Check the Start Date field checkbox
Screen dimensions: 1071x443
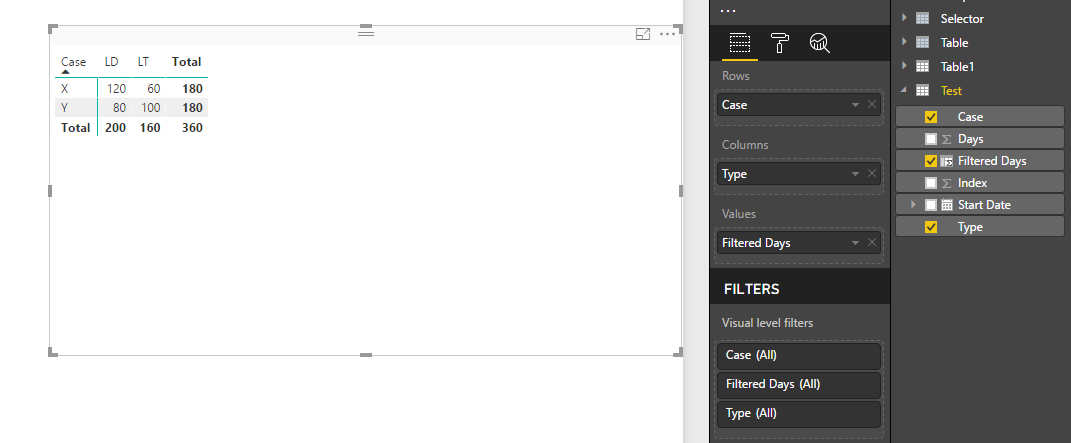930,205
